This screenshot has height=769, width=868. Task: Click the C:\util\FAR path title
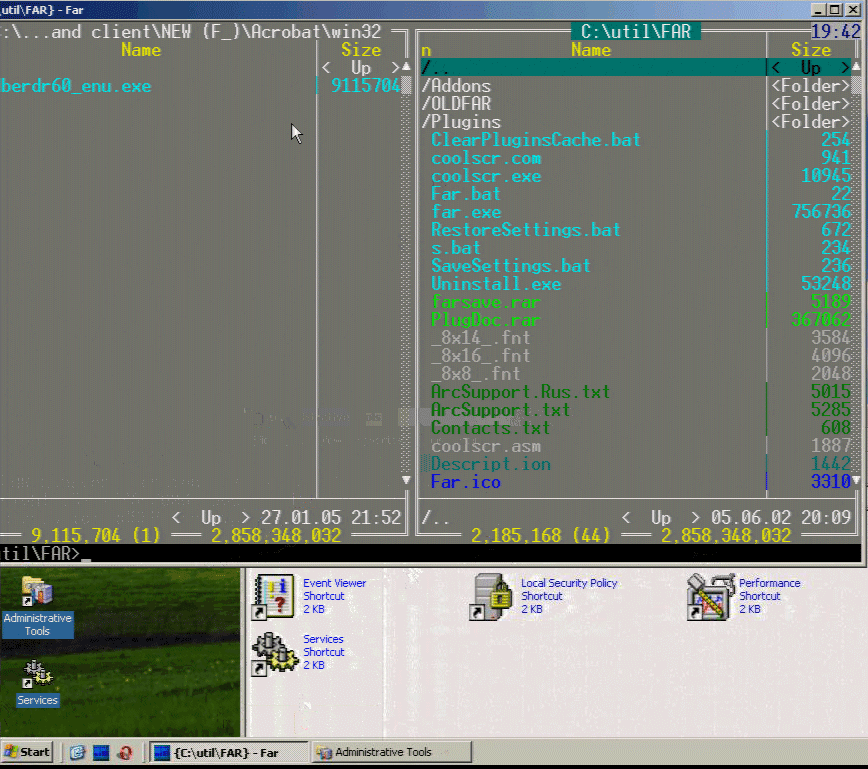(636, 32)
